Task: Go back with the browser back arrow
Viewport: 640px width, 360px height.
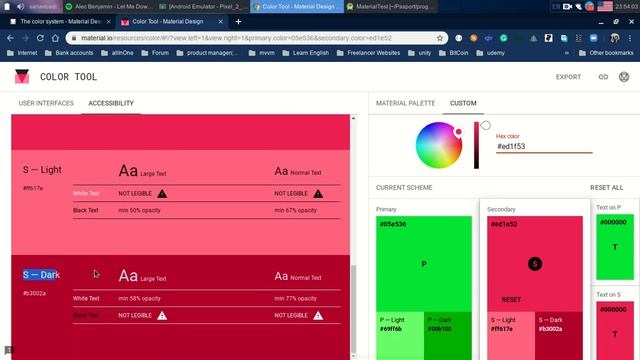Action: [10, 38]
